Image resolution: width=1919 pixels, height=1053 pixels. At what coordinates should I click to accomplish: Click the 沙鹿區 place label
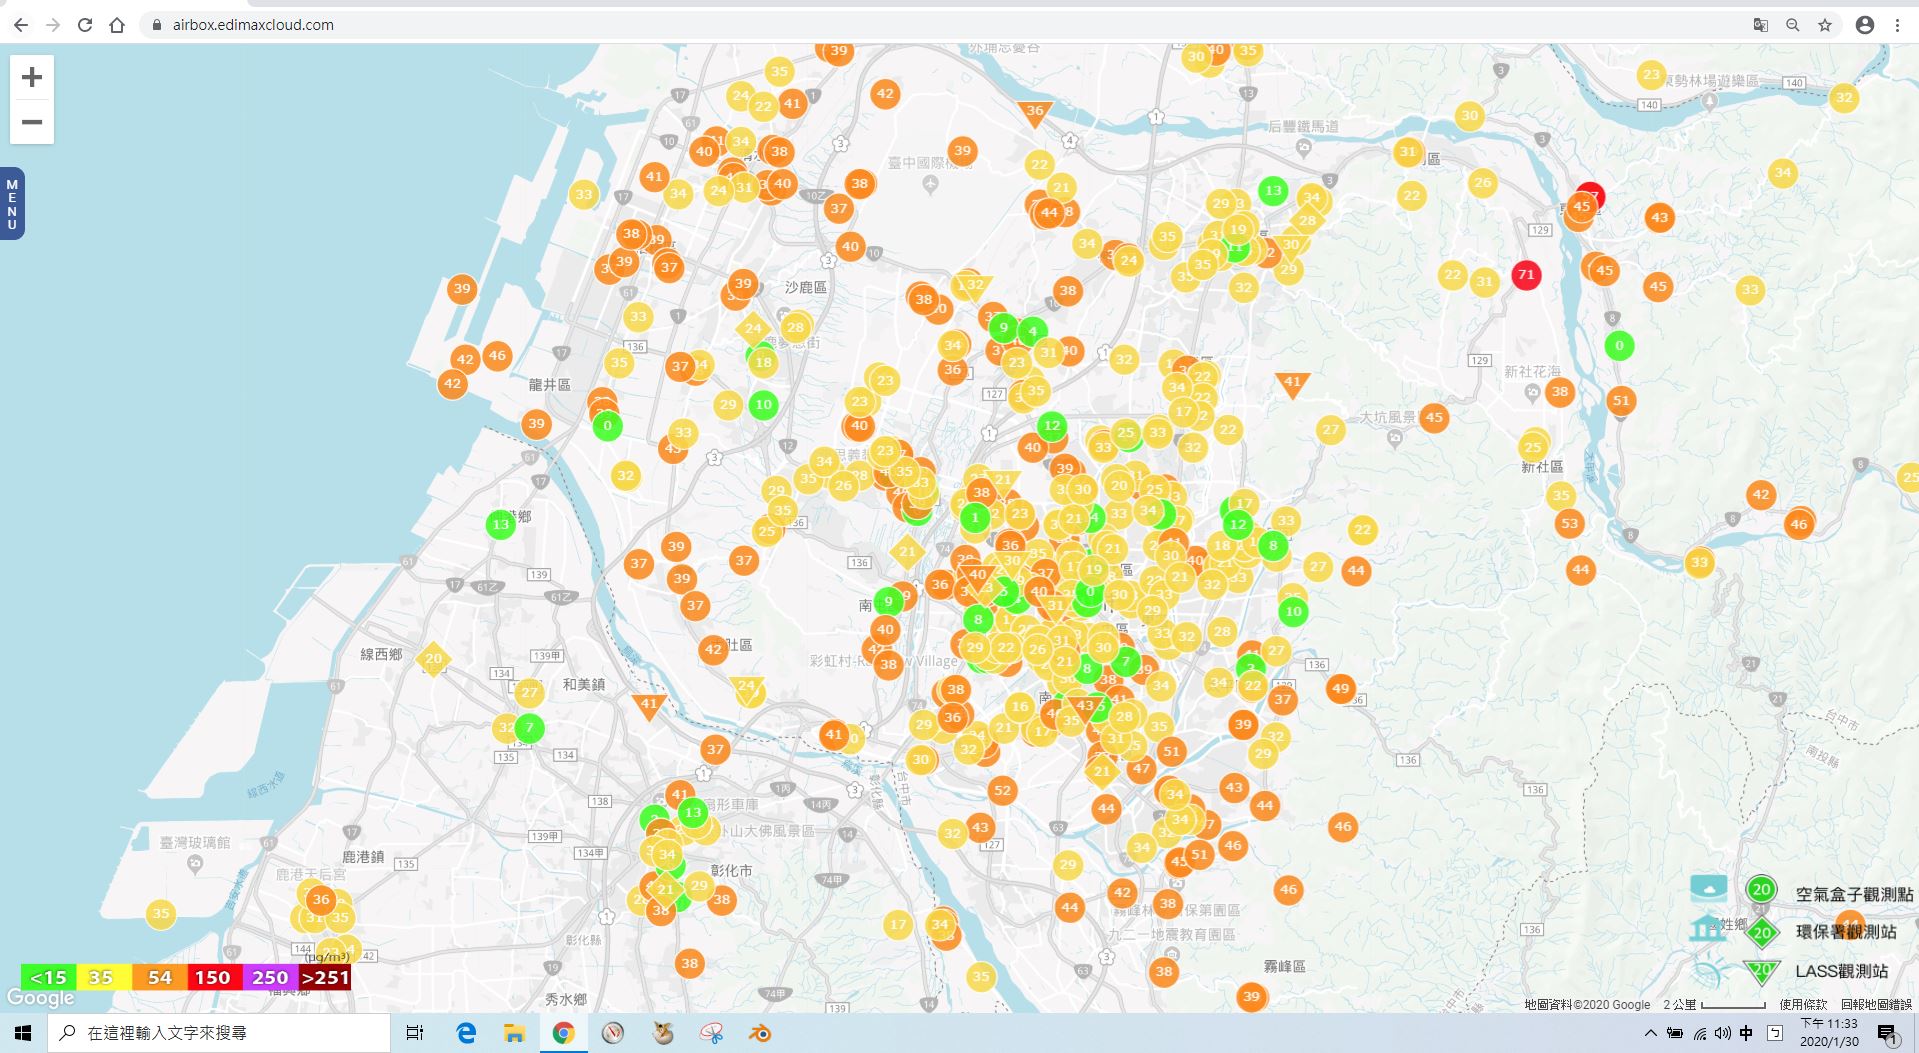click(x=806, y=287)
